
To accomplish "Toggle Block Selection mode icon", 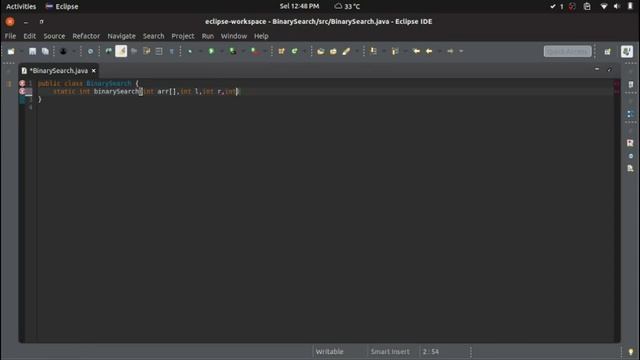I will click(159, 51).
